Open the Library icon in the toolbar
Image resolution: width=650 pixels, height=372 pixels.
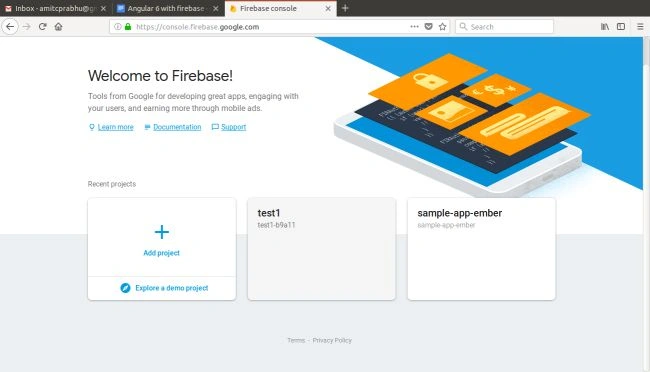tap(605, 27)
